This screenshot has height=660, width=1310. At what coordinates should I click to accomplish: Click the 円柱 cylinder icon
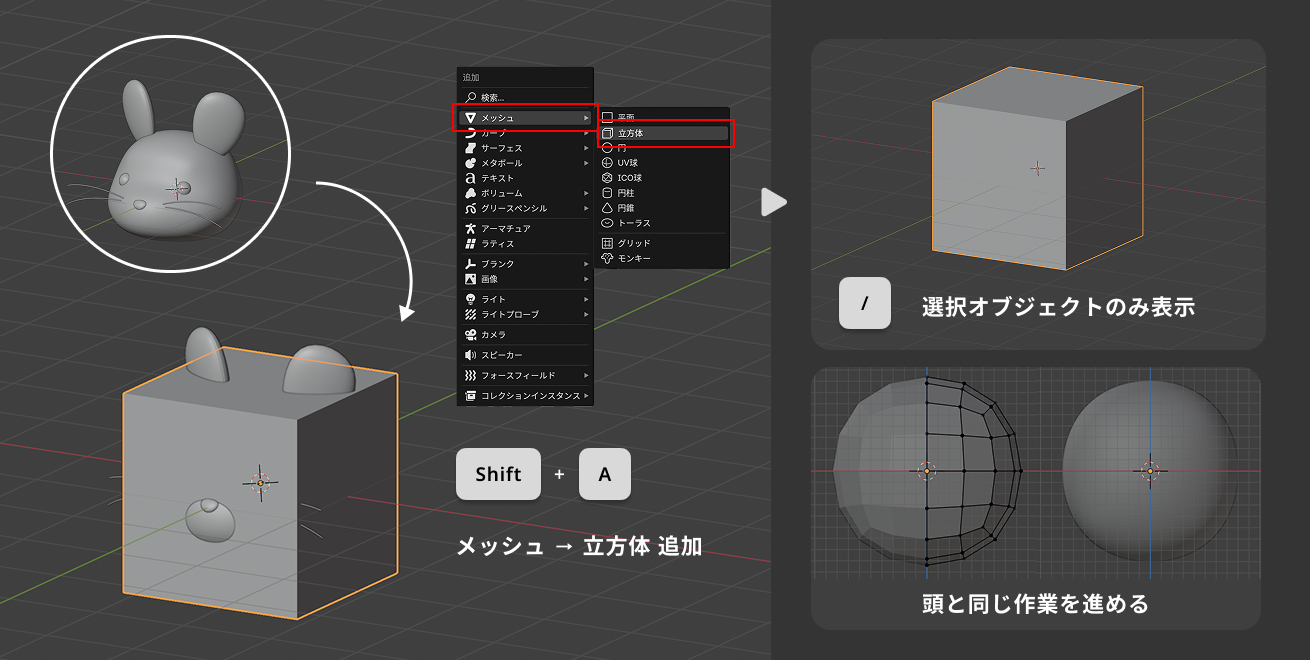[607, 193]
